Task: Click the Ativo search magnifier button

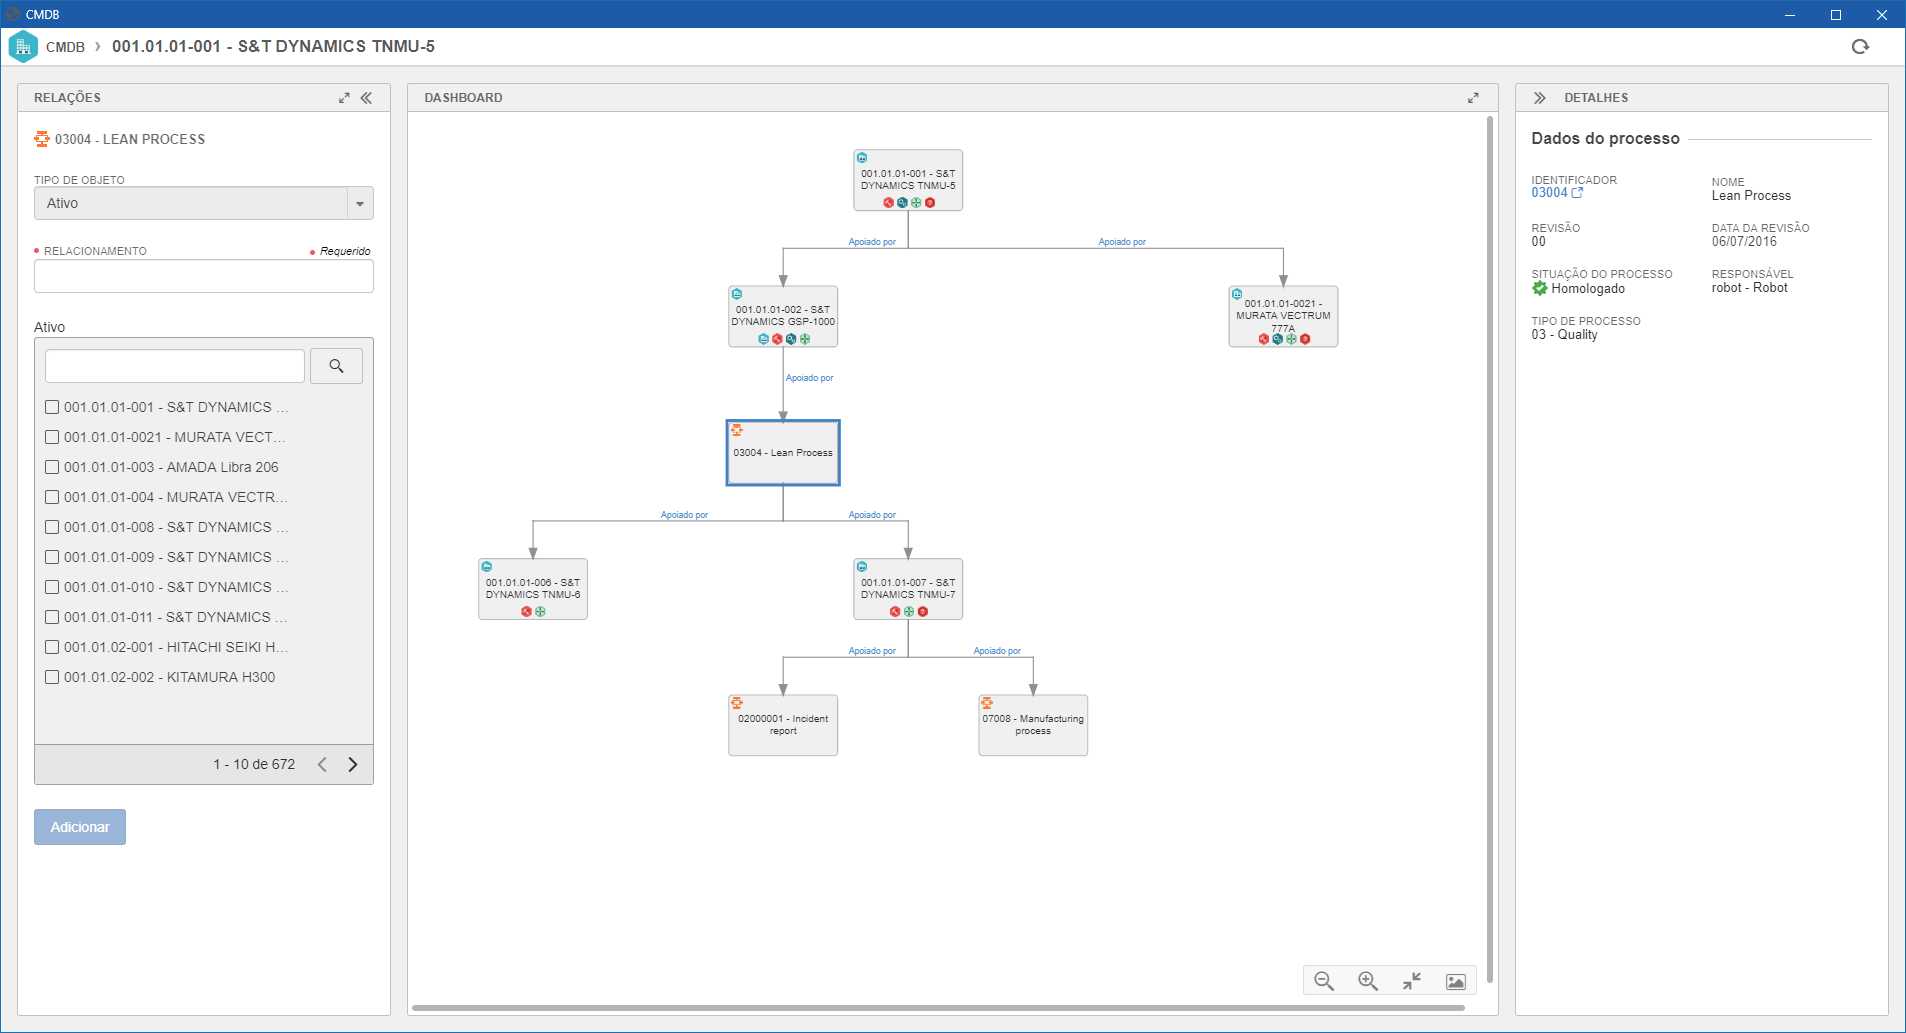Action: point(336,366)
